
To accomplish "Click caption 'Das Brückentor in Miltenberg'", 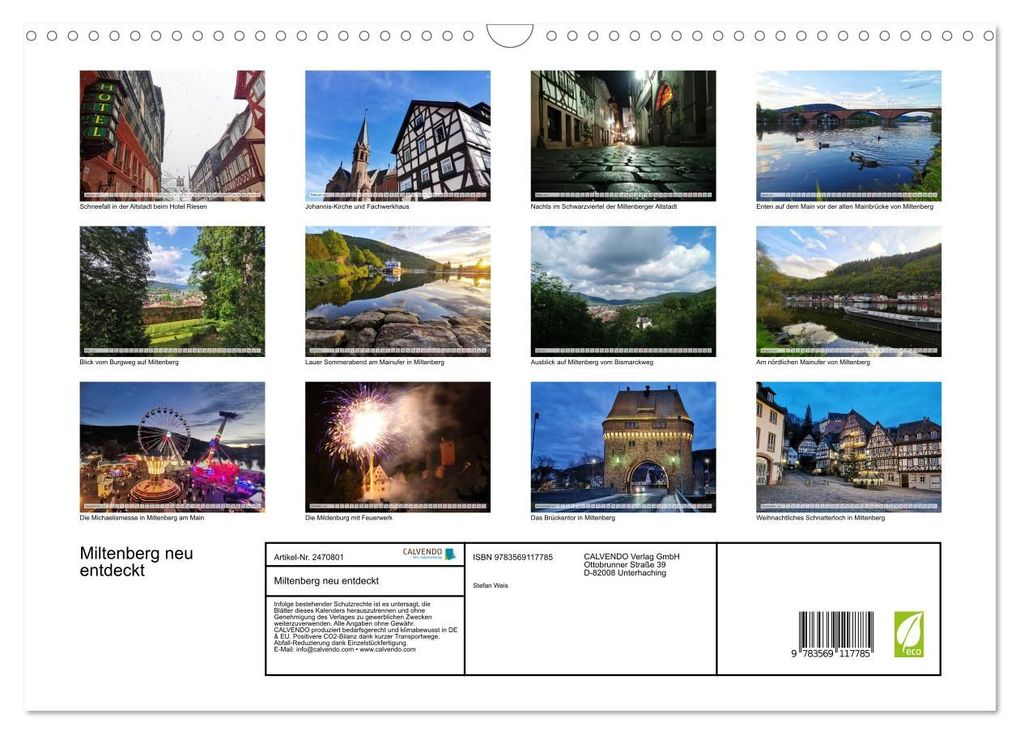I will (x=572, y=518).
